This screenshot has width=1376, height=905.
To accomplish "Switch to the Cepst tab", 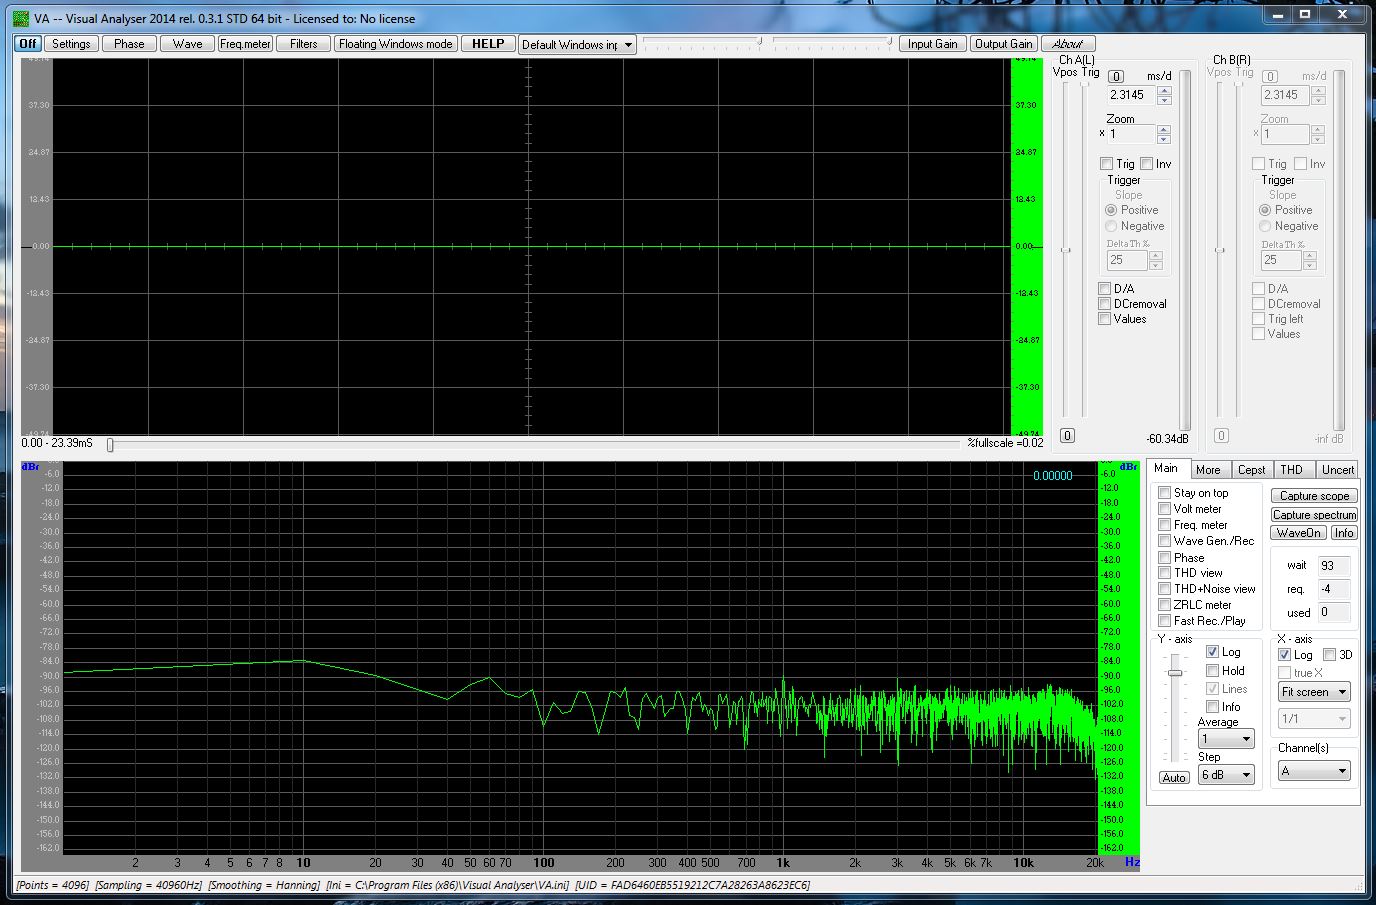I will [x=1251, y=470].
